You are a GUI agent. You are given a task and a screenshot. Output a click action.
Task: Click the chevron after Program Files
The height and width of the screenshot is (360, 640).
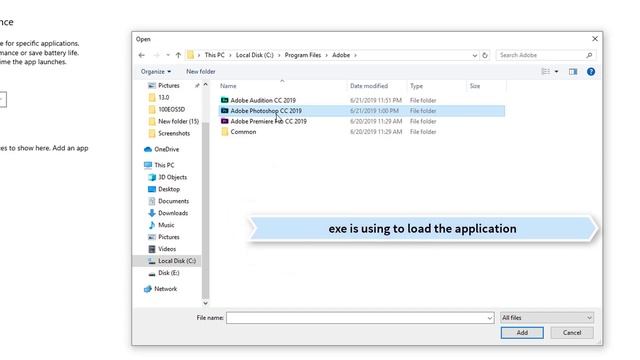click(327, 55)
